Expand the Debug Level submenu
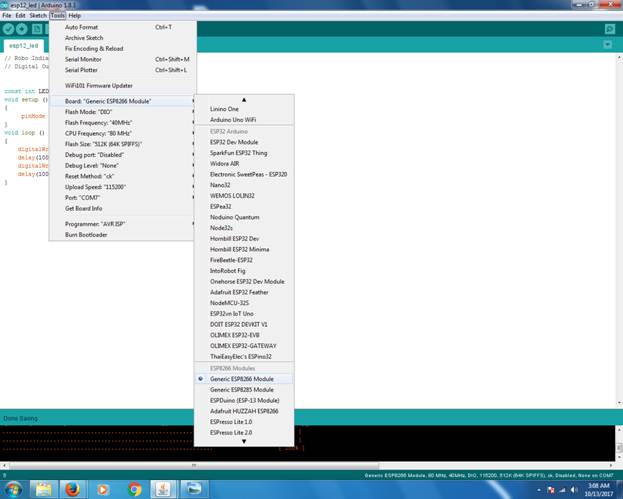This screenshot has width=623, height=499. 122,165
